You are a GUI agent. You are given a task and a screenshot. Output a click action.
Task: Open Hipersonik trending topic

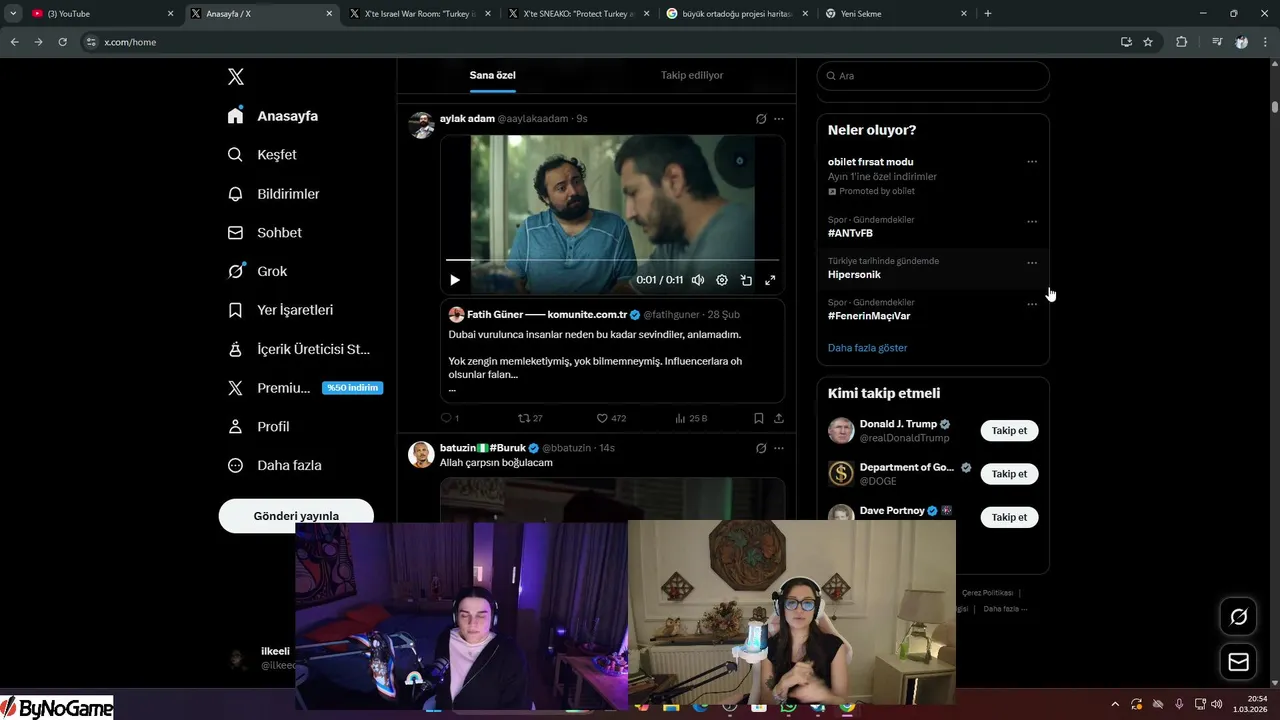(854, 274)
